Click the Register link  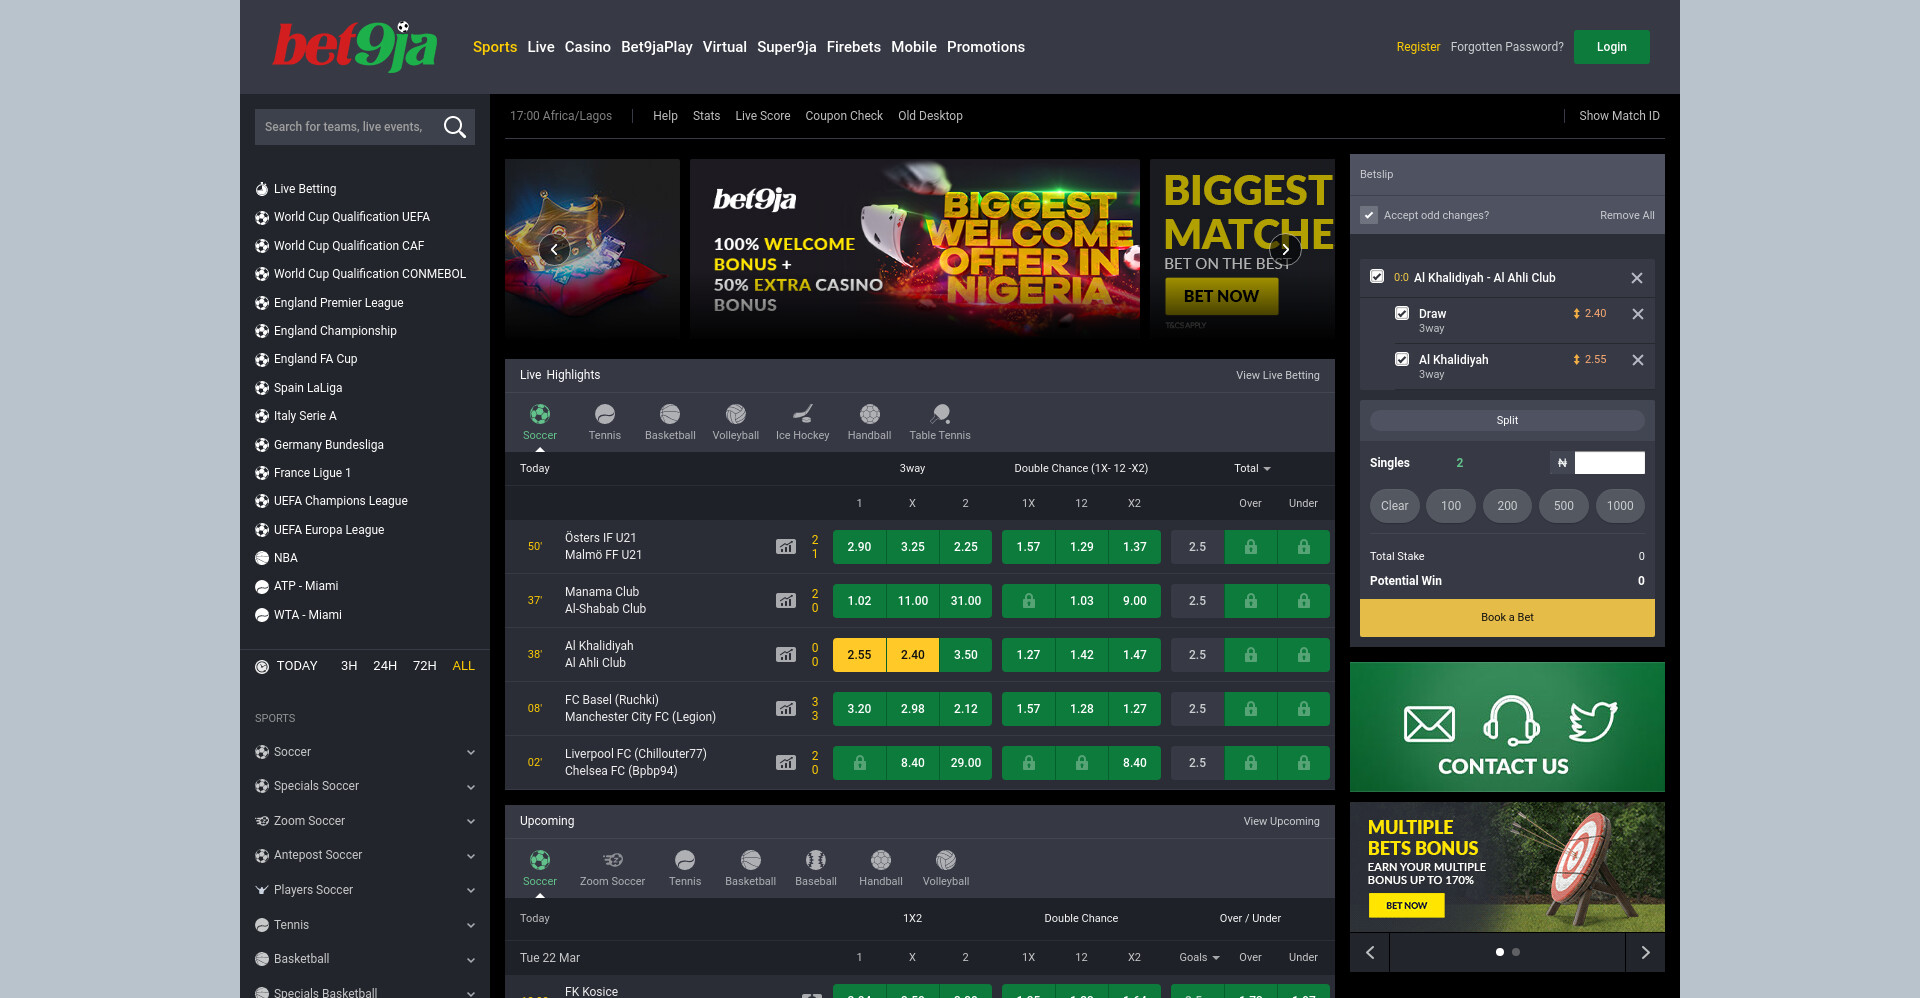1418,47
